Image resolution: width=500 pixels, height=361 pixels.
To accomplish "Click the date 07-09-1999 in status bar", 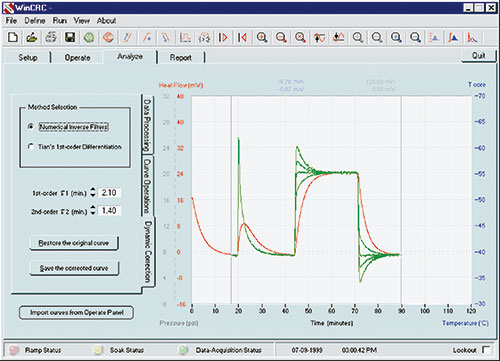I will coord(307,350).
